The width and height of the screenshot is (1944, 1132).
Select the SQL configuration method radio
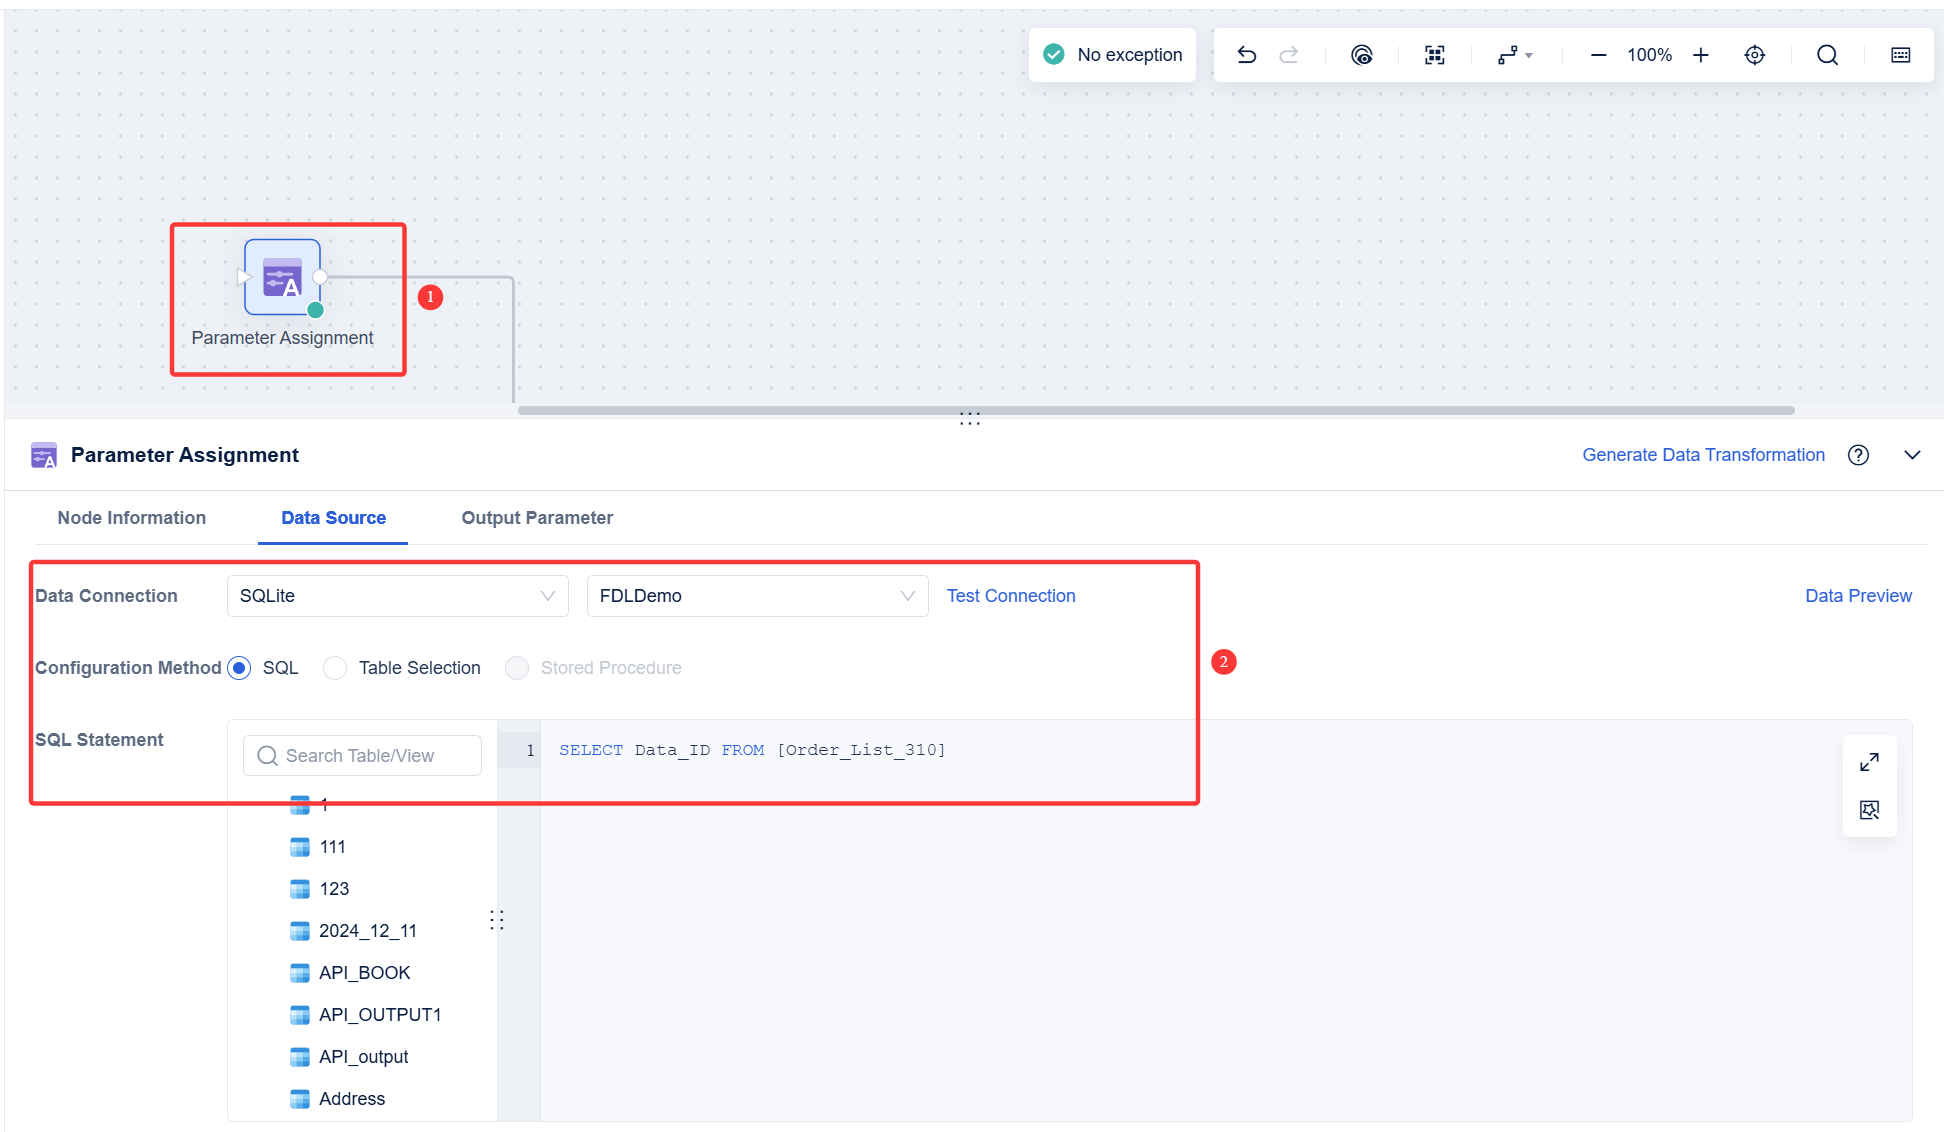pos(239,668)
